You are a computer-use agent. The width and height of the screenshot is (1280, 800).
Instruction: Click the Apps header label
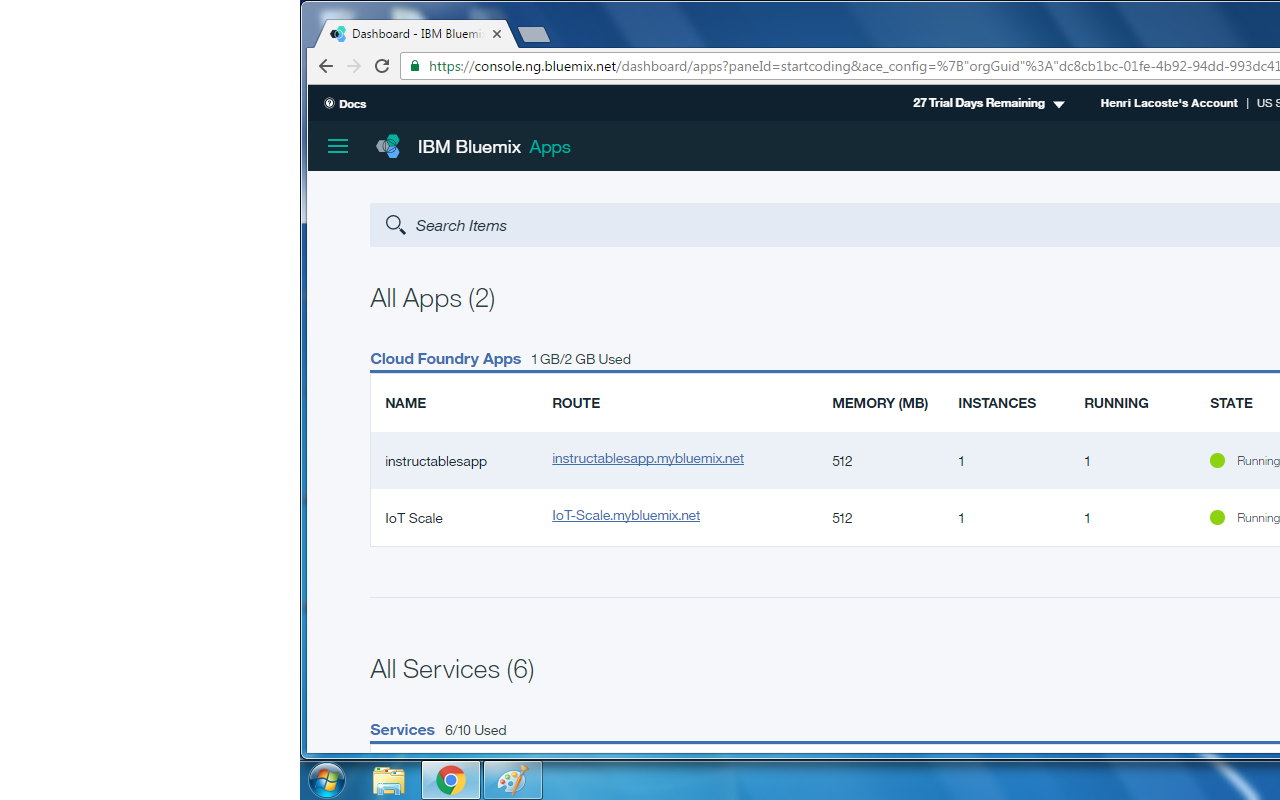[x=550, y=147]
